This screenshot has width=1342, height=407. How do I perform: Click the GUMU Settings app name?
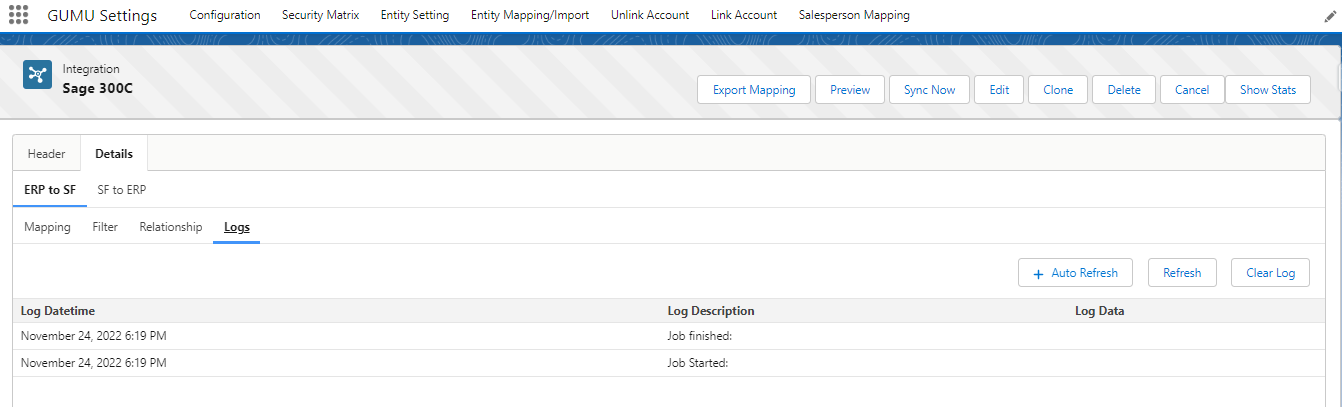coord(102,16)
